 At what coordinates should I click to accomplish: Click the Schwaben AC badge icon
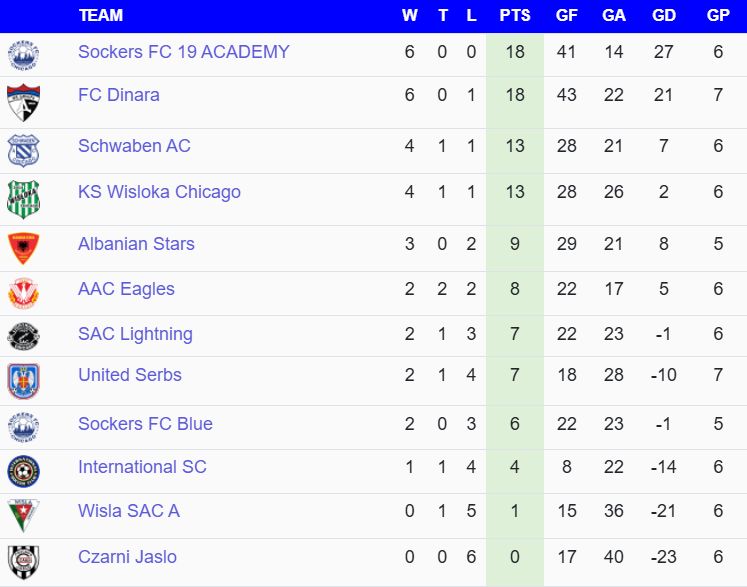click(22, 149)
